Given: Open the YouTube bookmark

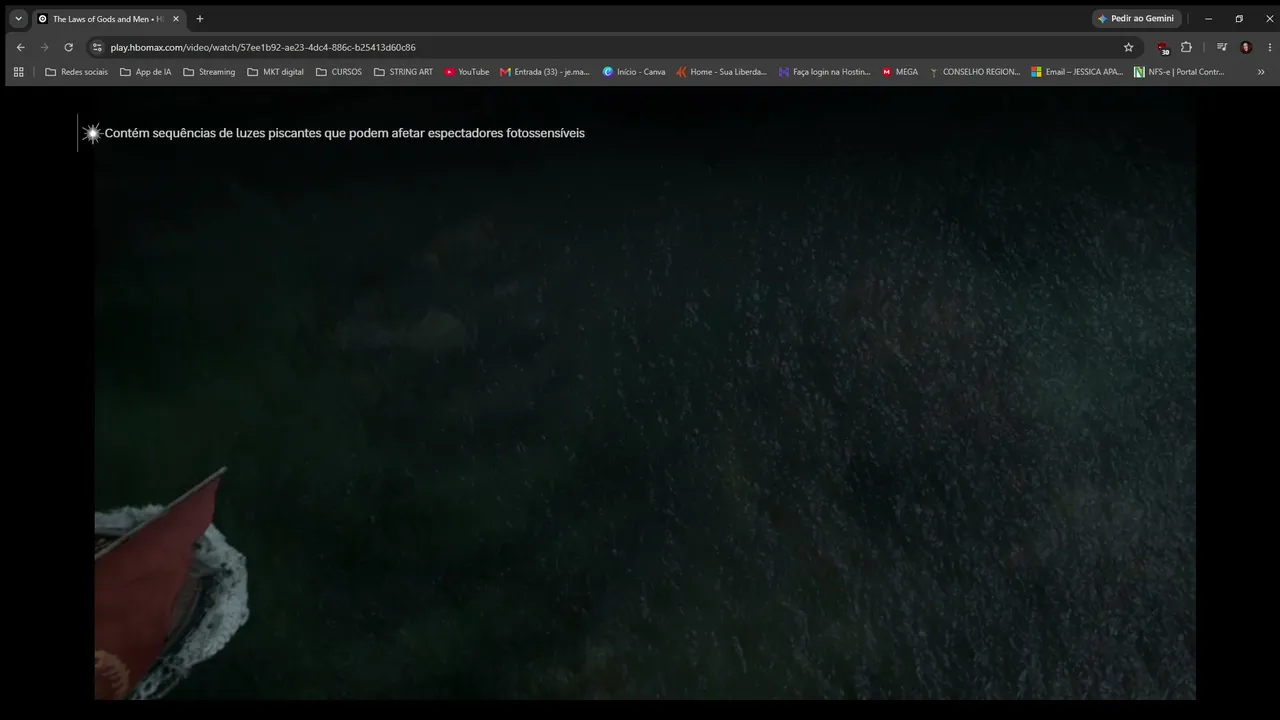Looking at the screenshot, I should 467,72.
